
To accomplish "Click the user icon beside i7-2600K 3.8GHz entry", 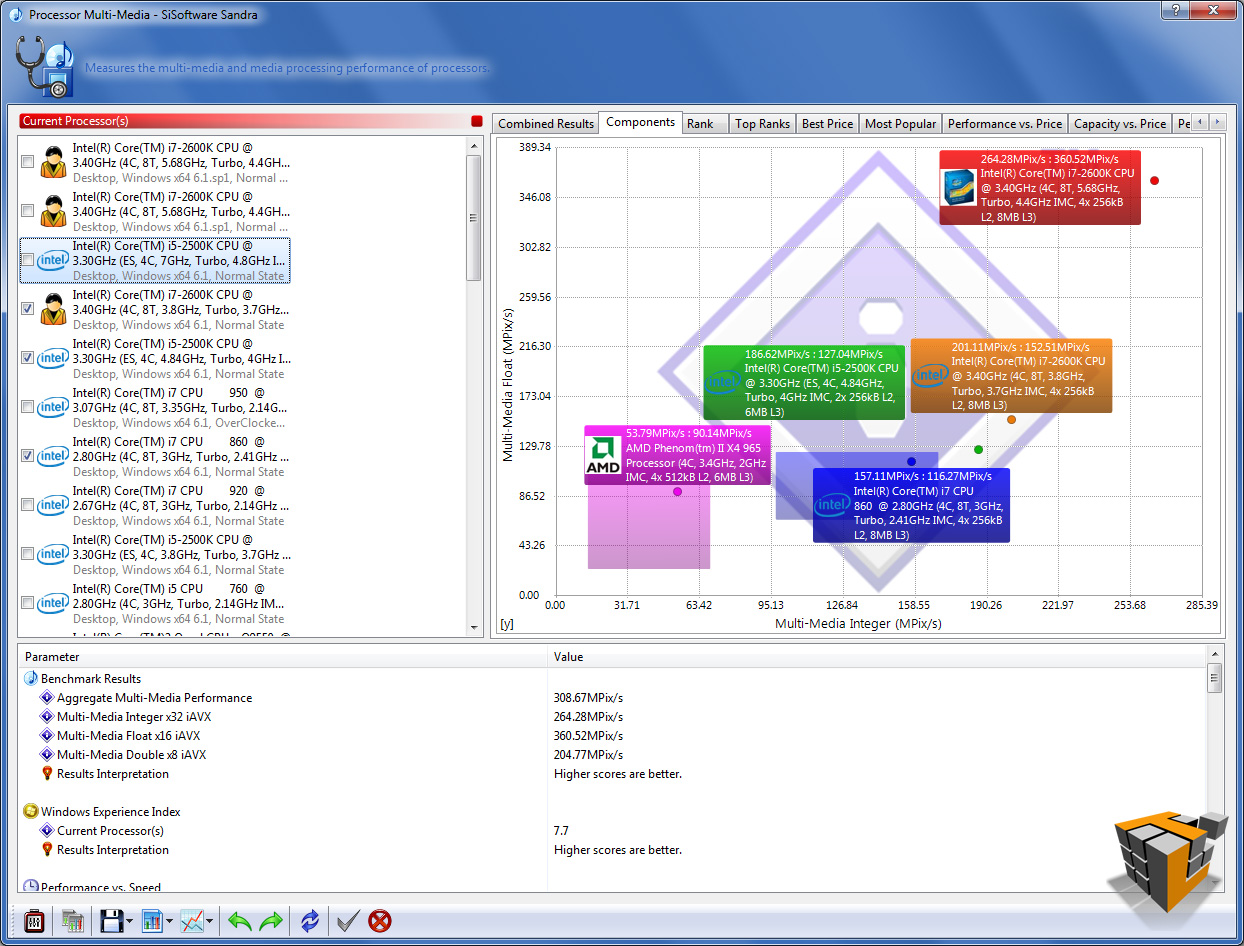I will (53, 309).
